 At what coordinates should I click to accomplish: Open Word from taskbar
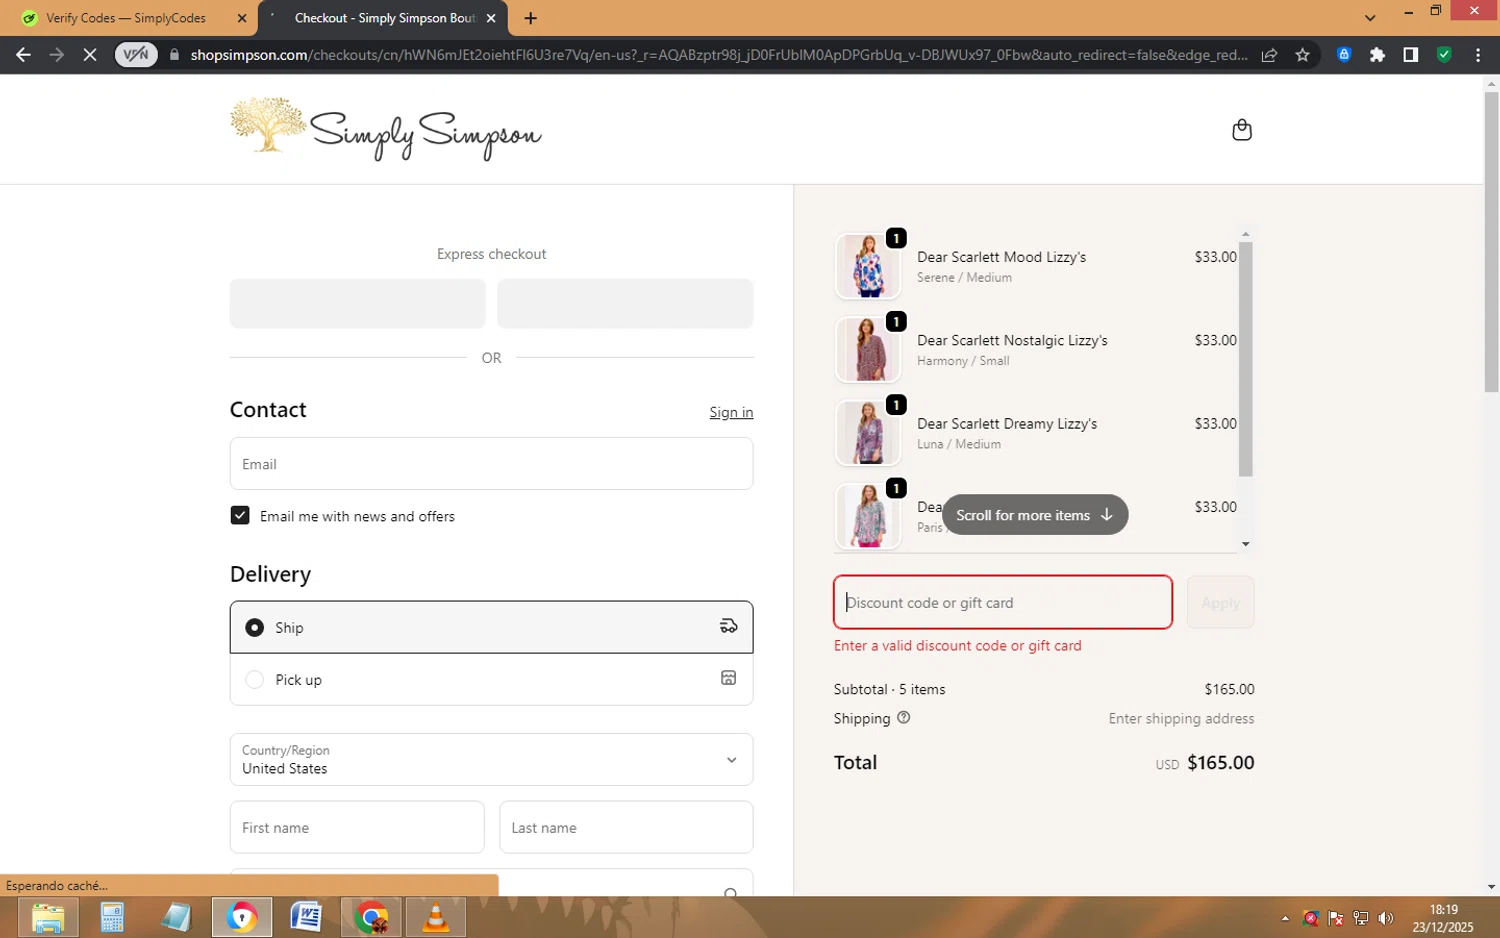point(306,917)
